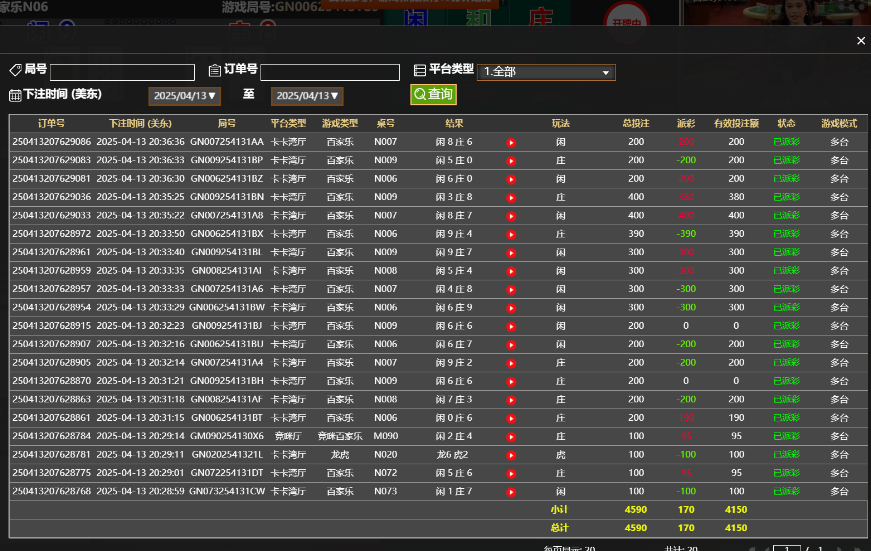
Task: Click into the 局号 input field
Action: coord(122,72)
